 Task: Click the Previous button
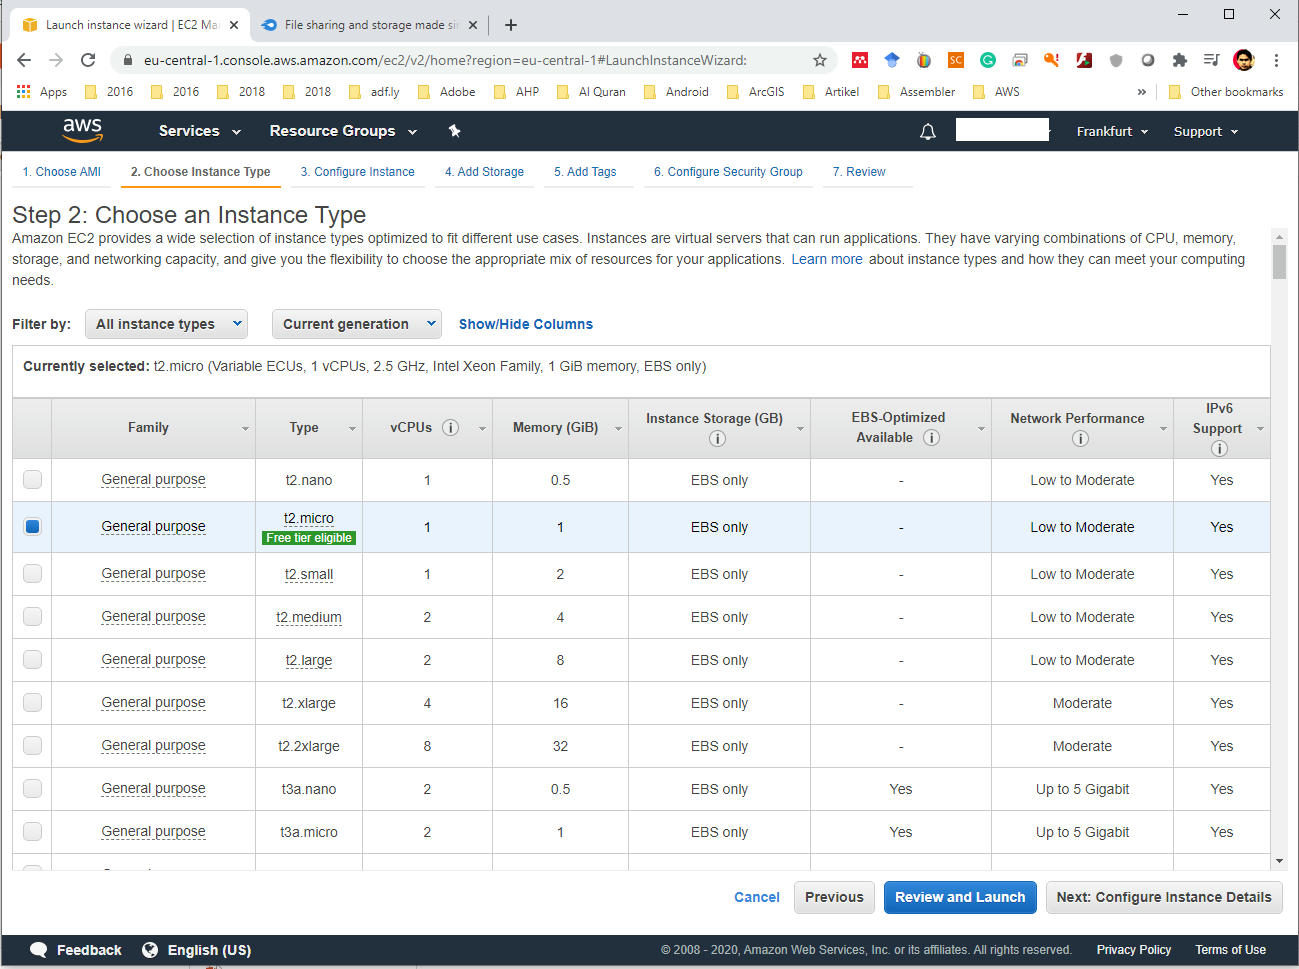pyautogui.click(x=834, y=897)
